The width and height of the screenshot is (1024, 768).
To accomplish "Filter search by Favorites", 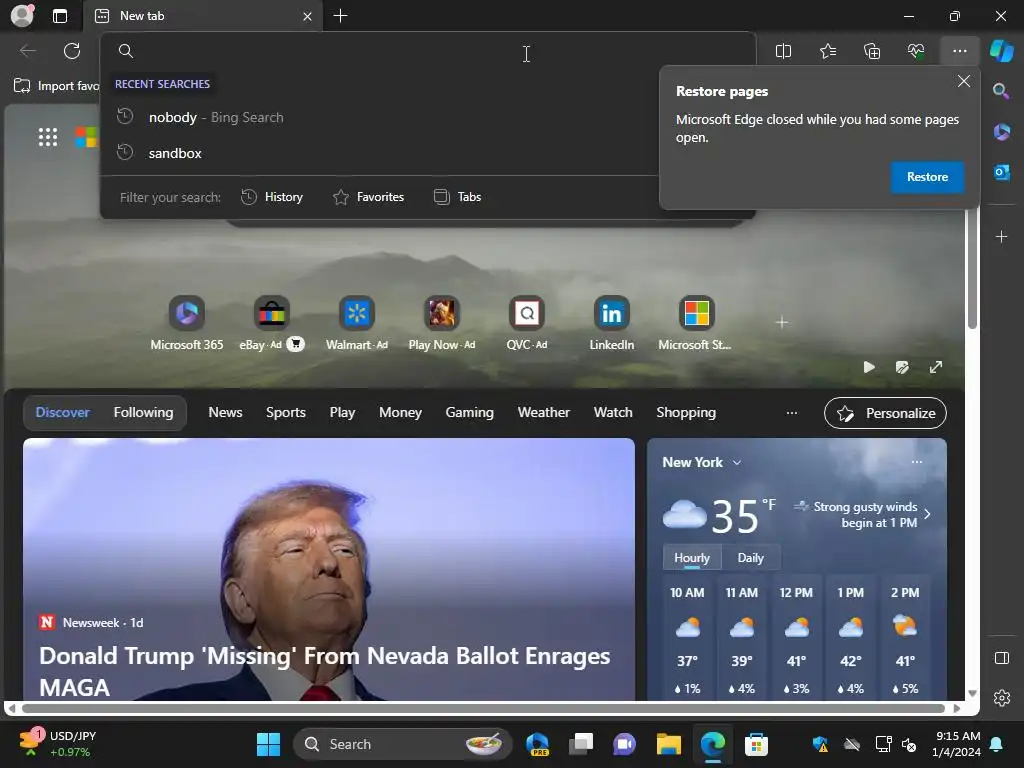I will point(368,197).
